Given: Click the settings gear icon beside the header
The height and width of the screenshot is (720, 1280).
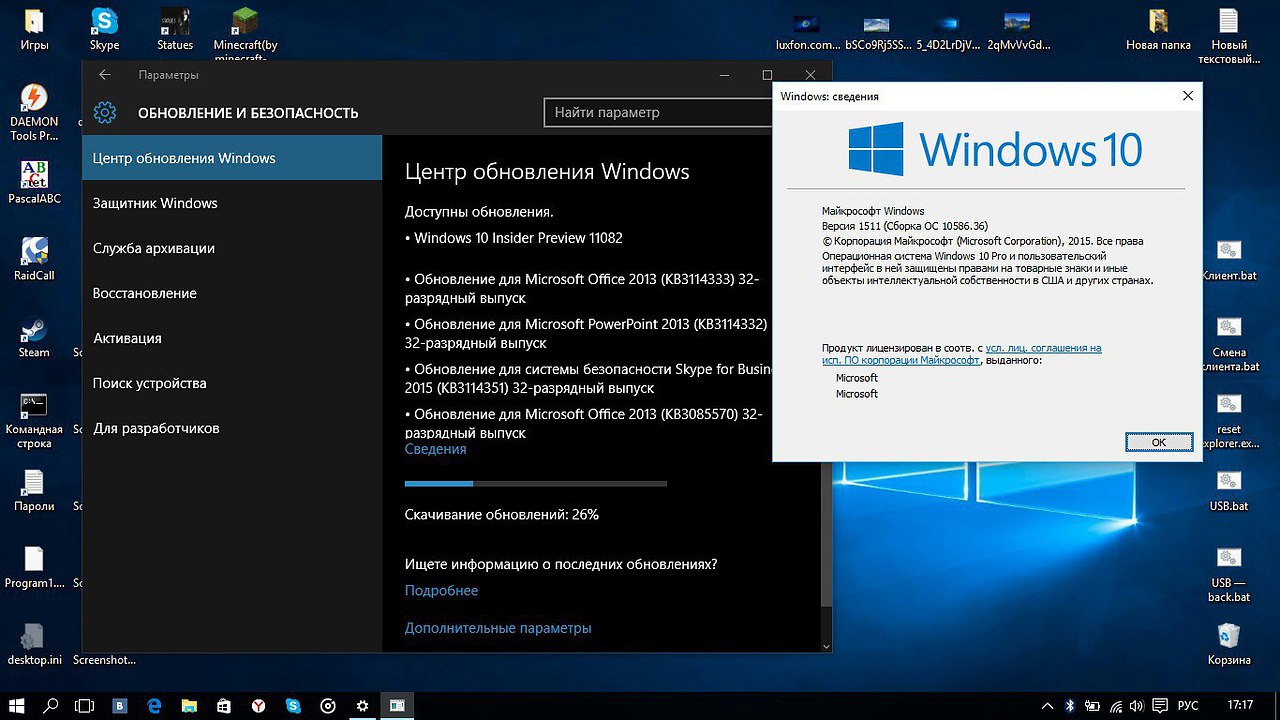Looking at the screenshot, I should pyautogui.click(x=105, y=113).
